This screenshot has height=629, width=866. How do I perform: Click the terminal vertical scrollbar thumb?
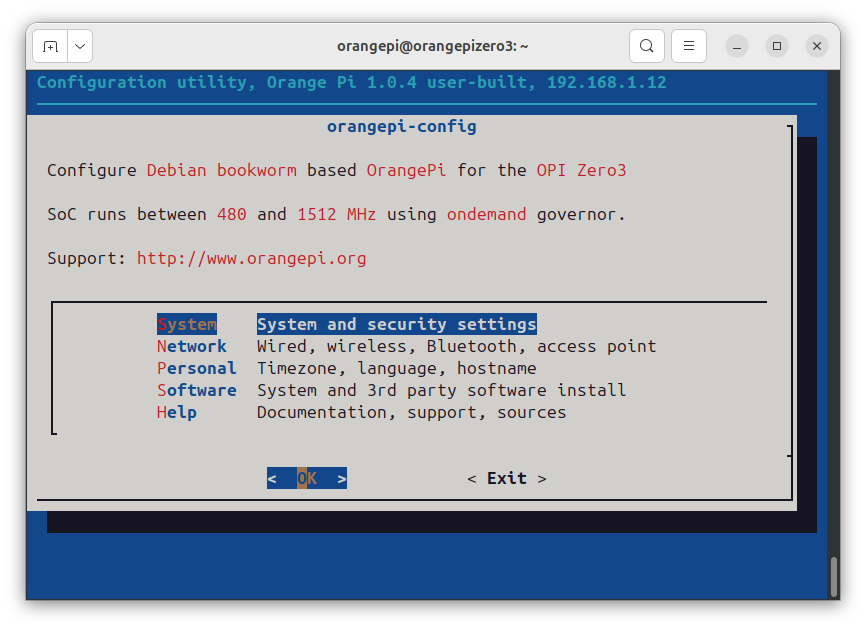click(835, 577)
